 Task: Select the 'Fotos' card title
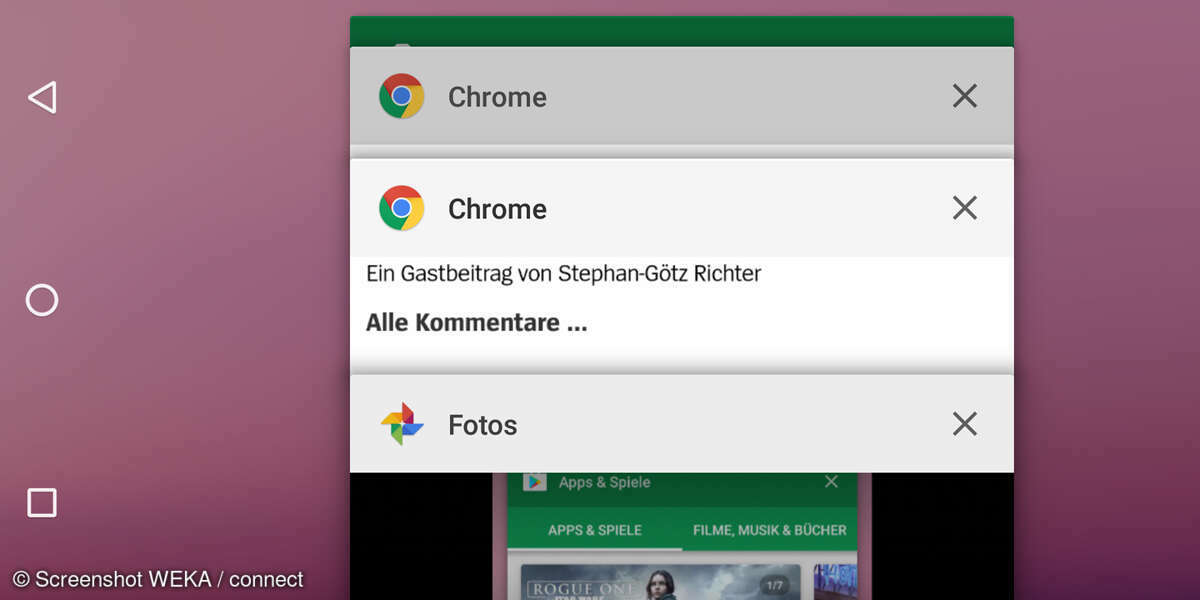click(482, 425)
